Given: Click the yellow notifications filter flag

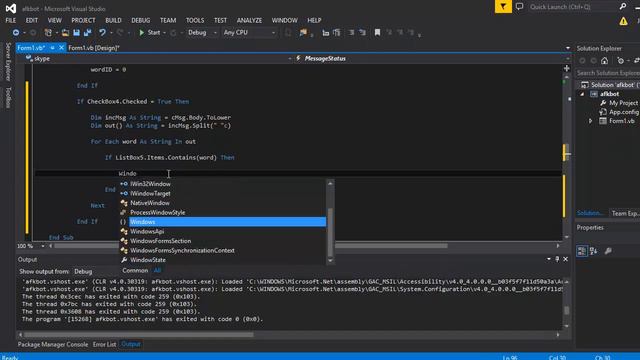Looking at the screenshot, I should [503, 7].
